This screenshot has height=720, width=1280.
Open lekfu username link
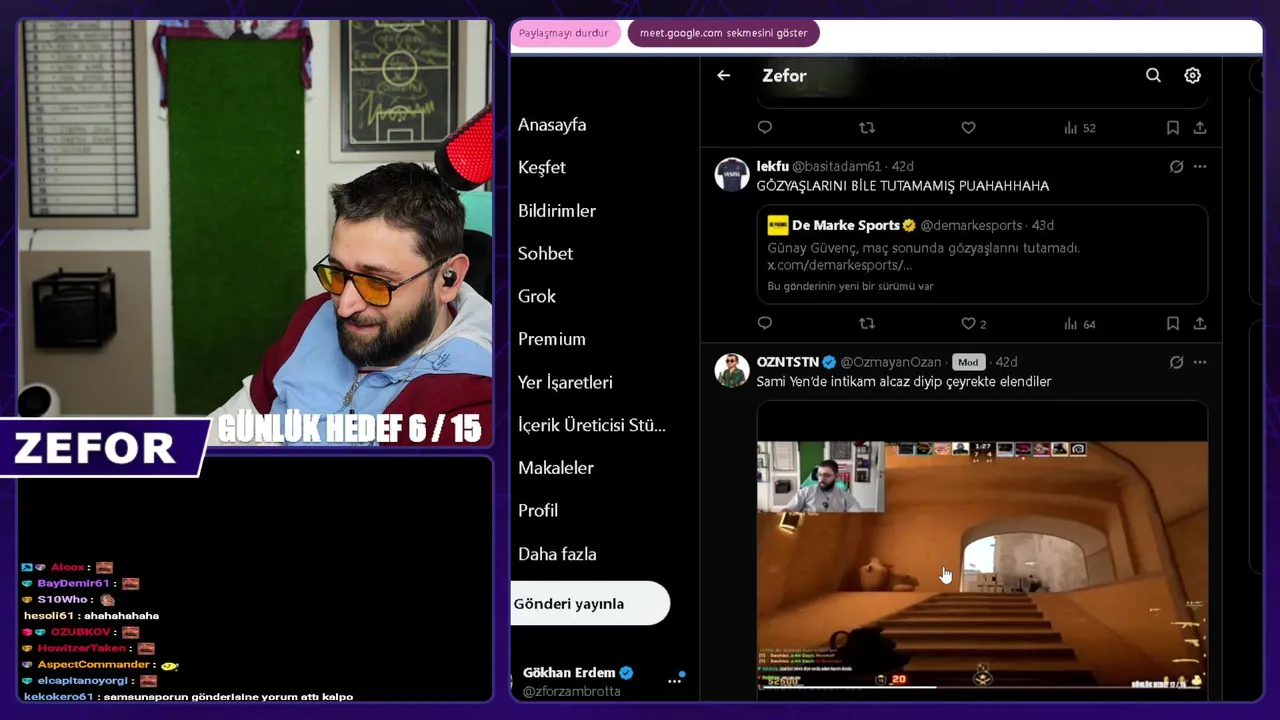(x=772, y=166)
